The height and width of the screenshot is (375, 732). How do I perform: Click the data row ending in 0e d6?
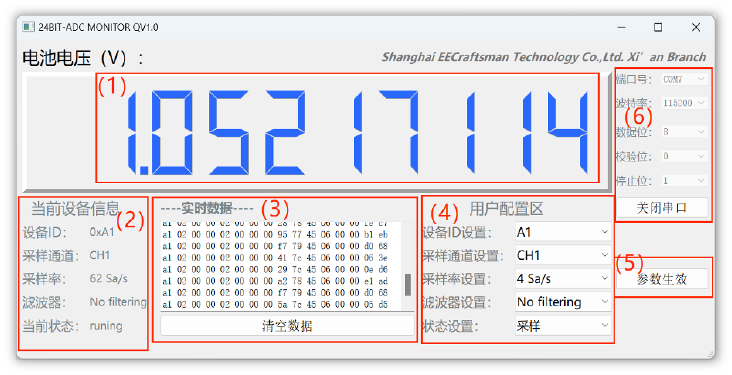275,269
